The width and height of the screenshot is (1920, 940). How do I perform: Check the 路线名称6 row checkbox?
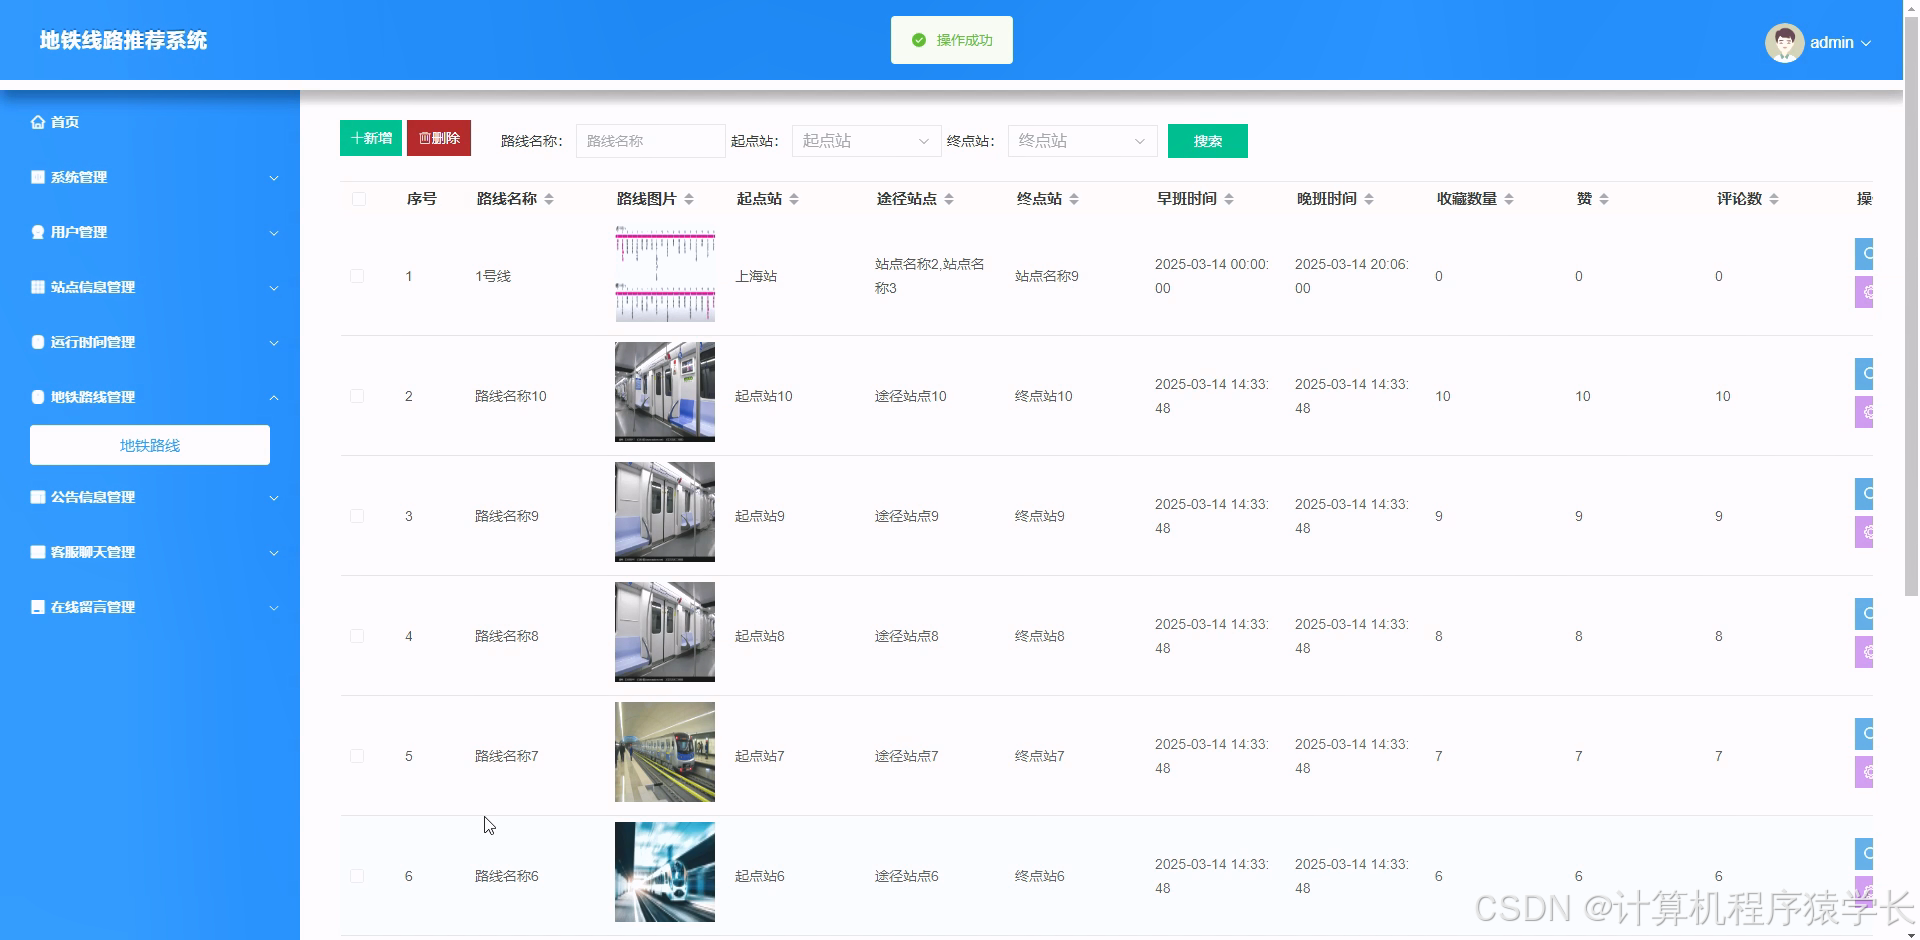(357, 876)
